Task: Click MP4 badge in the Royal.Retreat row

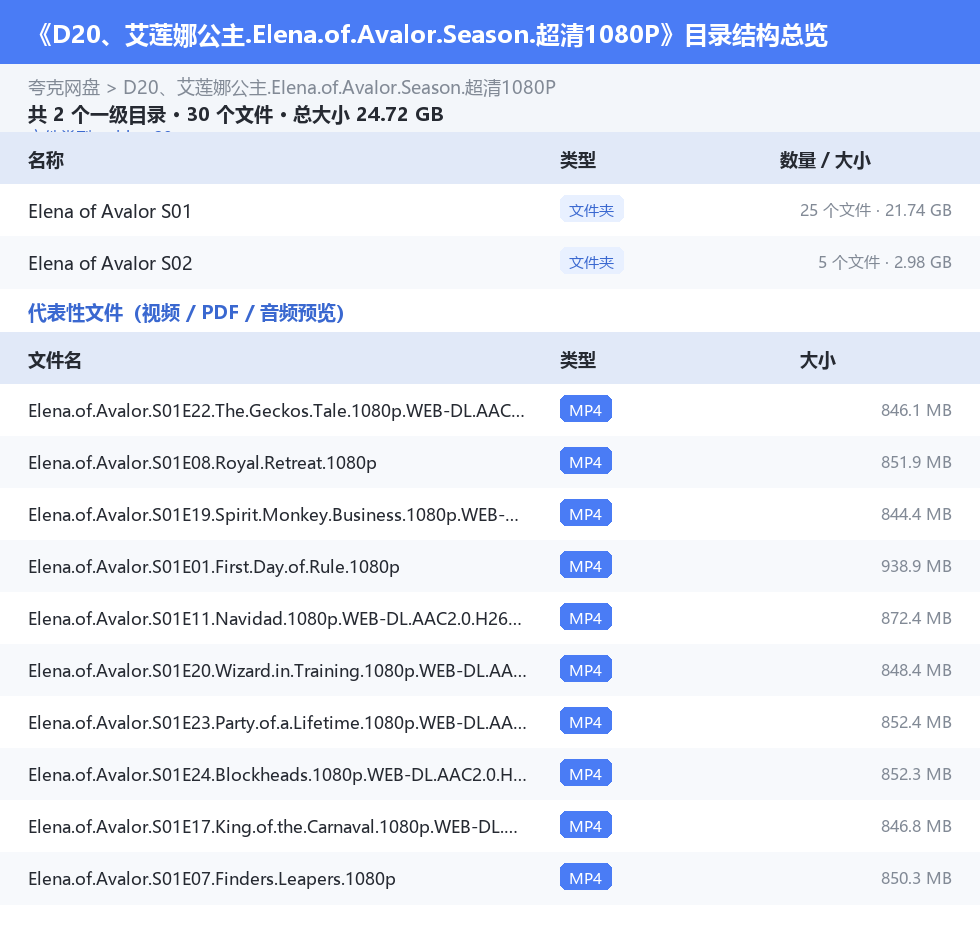Action: pos(586,461)
